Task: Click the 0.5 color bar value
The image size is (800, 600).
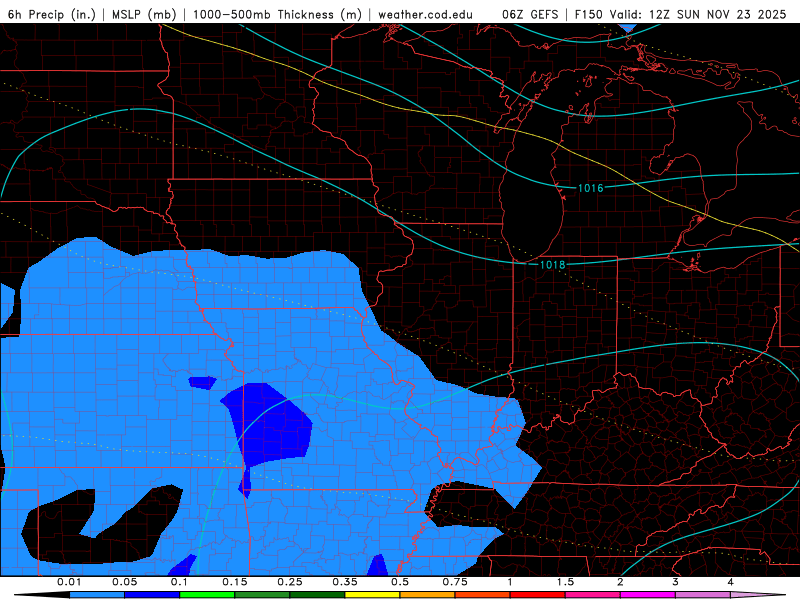Action: tap(400, 582)
